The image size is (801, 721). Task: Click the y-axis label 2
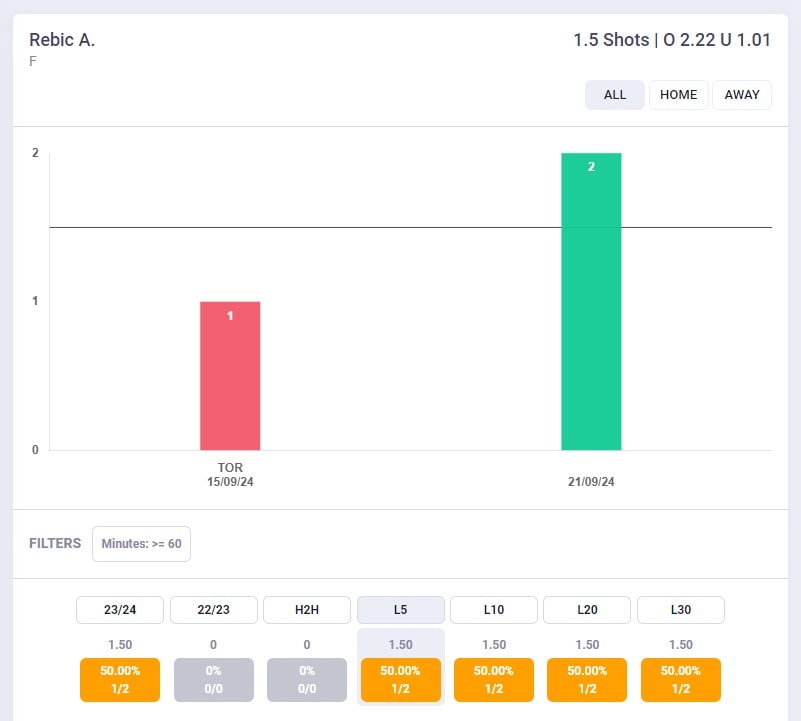pyautogui.click(x=35, y=153)
